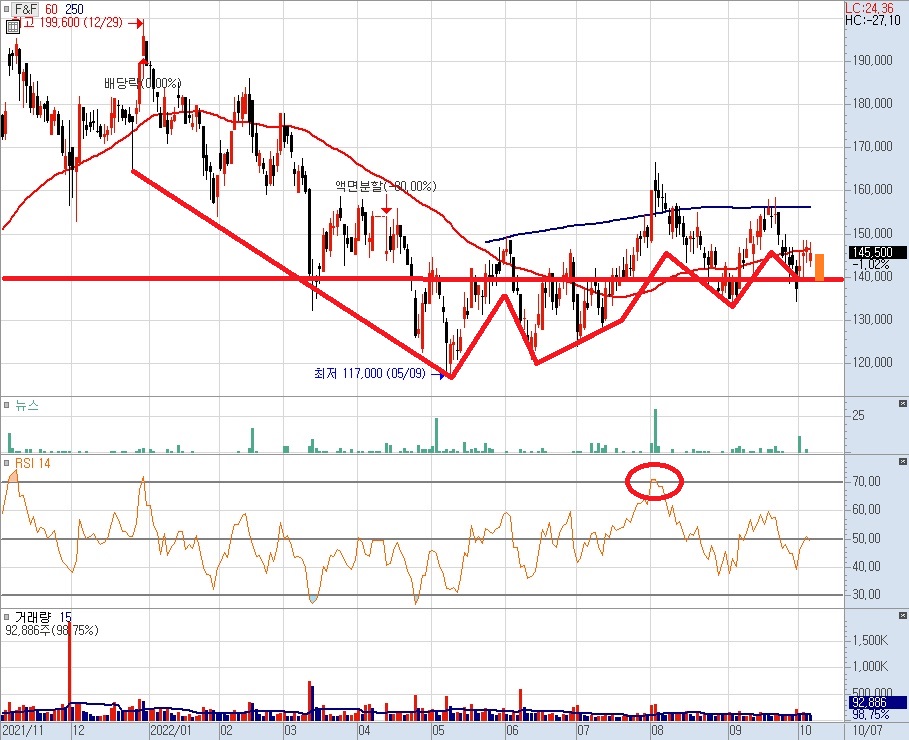
Task: Click the 1,500K volume axis label
Action: coord(871,640)
